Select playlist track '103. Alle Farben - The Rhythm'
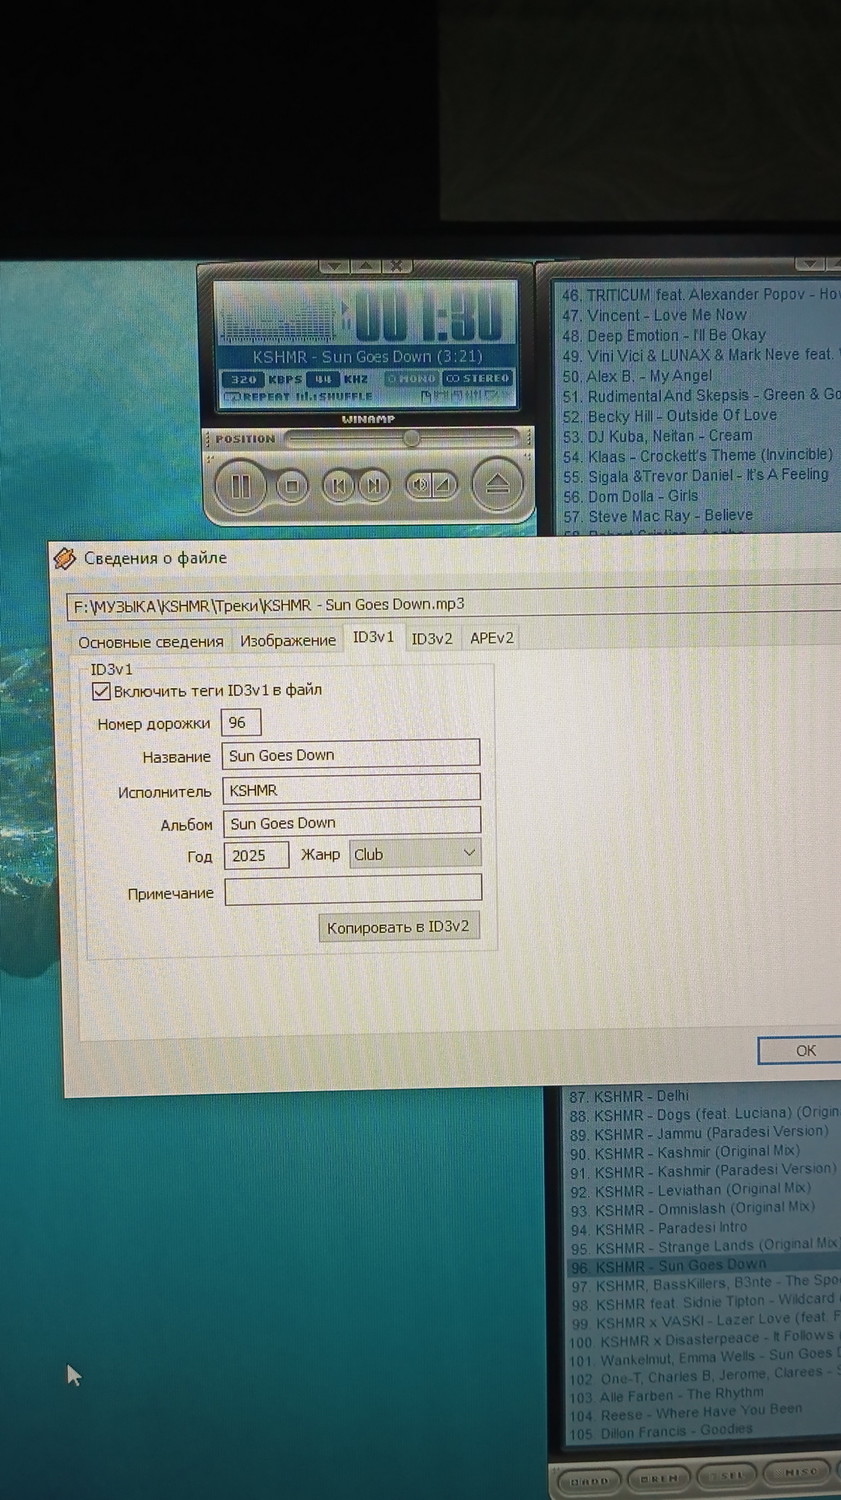The height and width of the screenshot is (1500, 841). (667, 1396)
